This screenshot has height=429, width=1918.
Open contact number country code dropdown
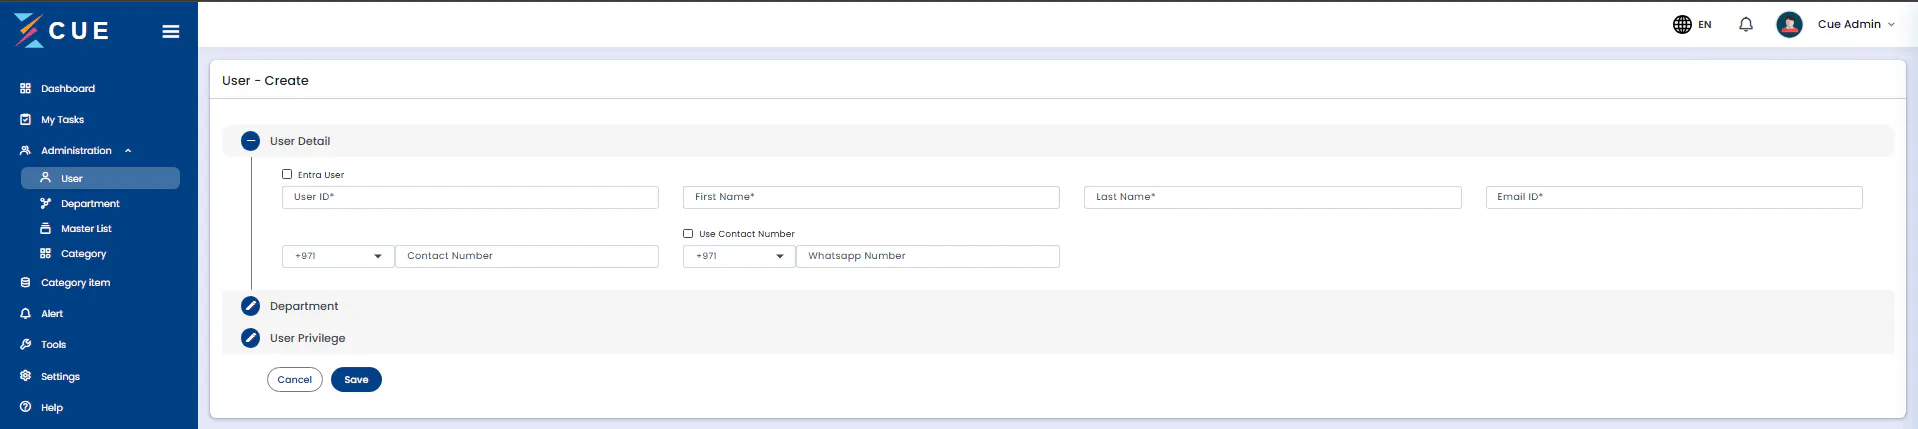coord(338,256)
